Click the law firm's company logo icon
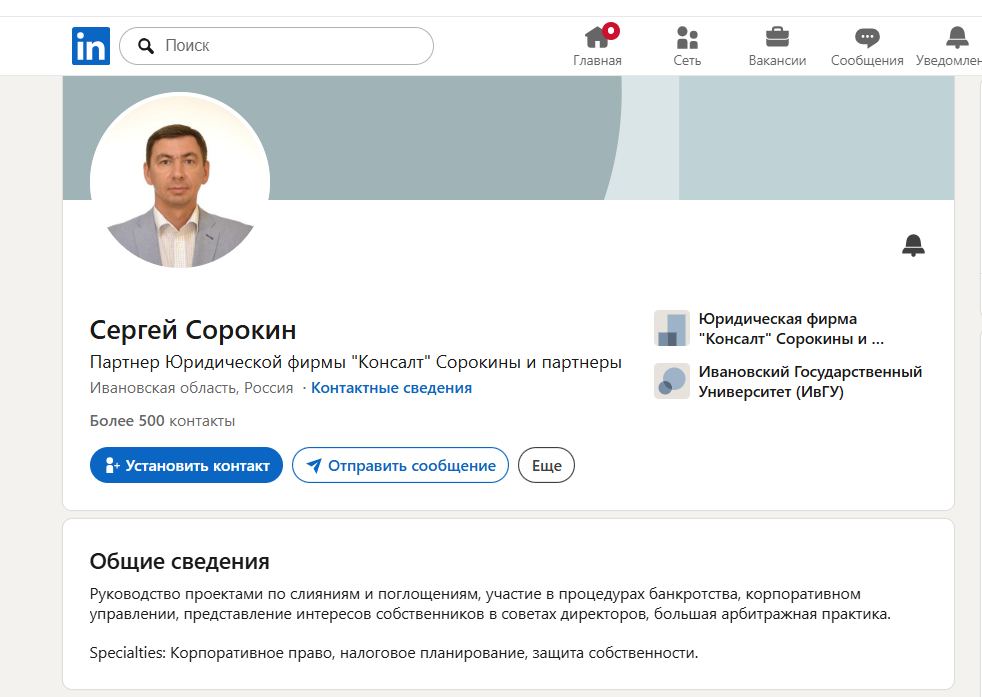 point(672,328)
